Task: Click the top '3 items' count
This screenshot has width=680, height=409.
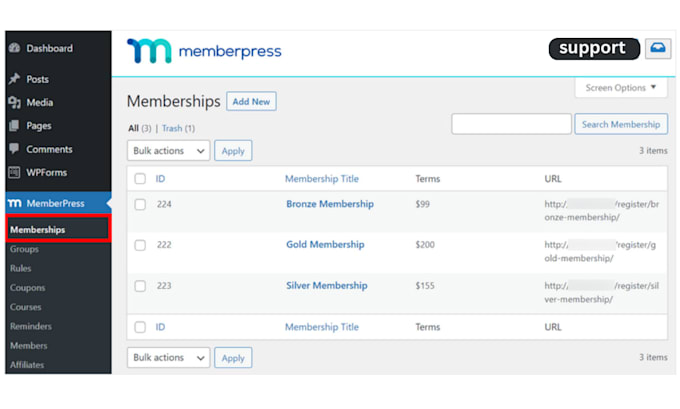Action: 653,151
